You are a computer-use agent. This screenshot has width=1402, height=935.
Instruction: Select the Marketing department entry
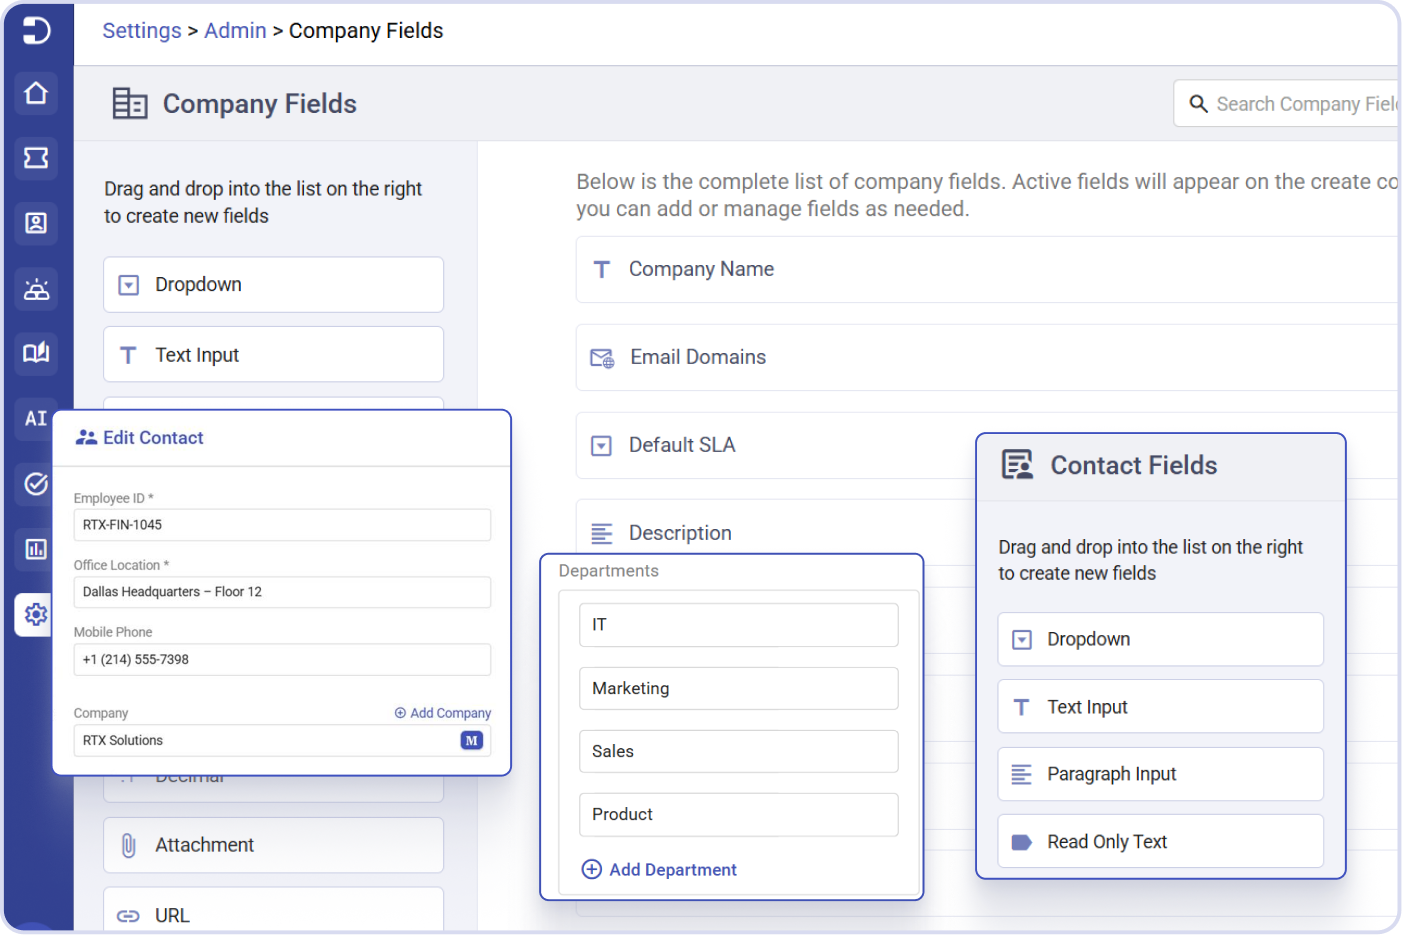pyautogui.click(x=739, y=689)
